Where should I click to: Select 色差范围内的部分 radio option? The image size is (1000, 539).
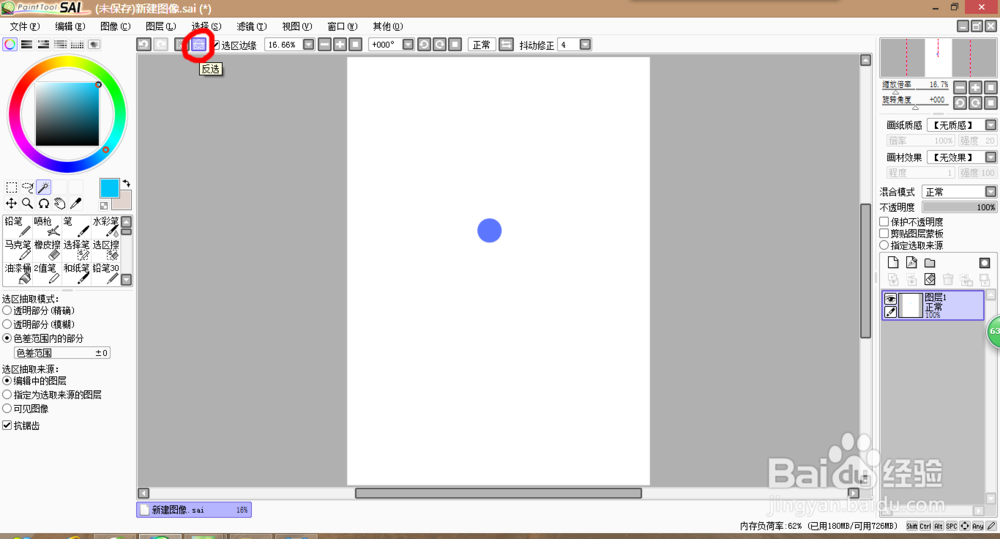7,338
